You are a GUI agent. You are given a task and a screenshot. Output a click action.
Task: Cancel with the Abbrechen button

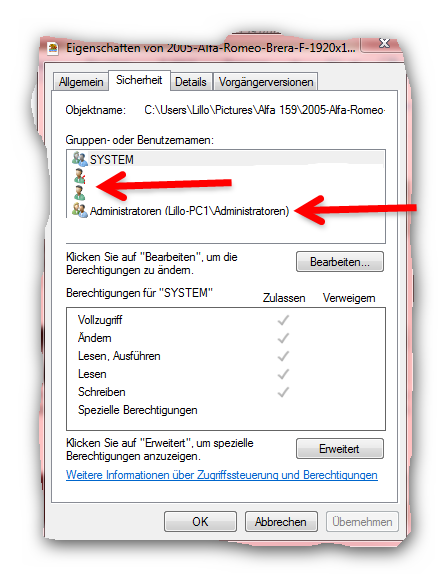tap(281, 522)
